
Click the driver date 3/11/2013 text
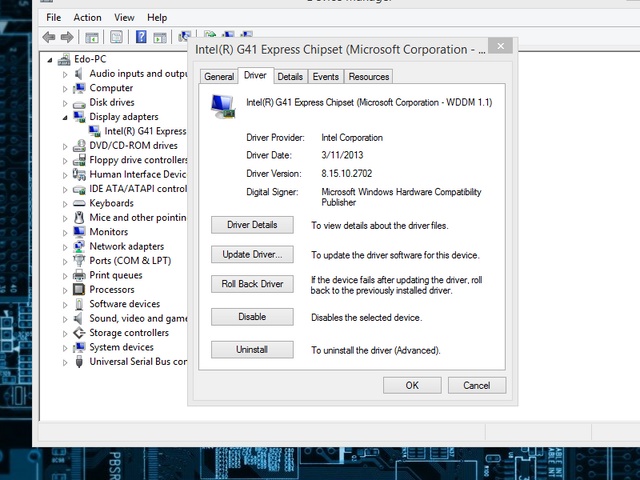pos(342,155)
